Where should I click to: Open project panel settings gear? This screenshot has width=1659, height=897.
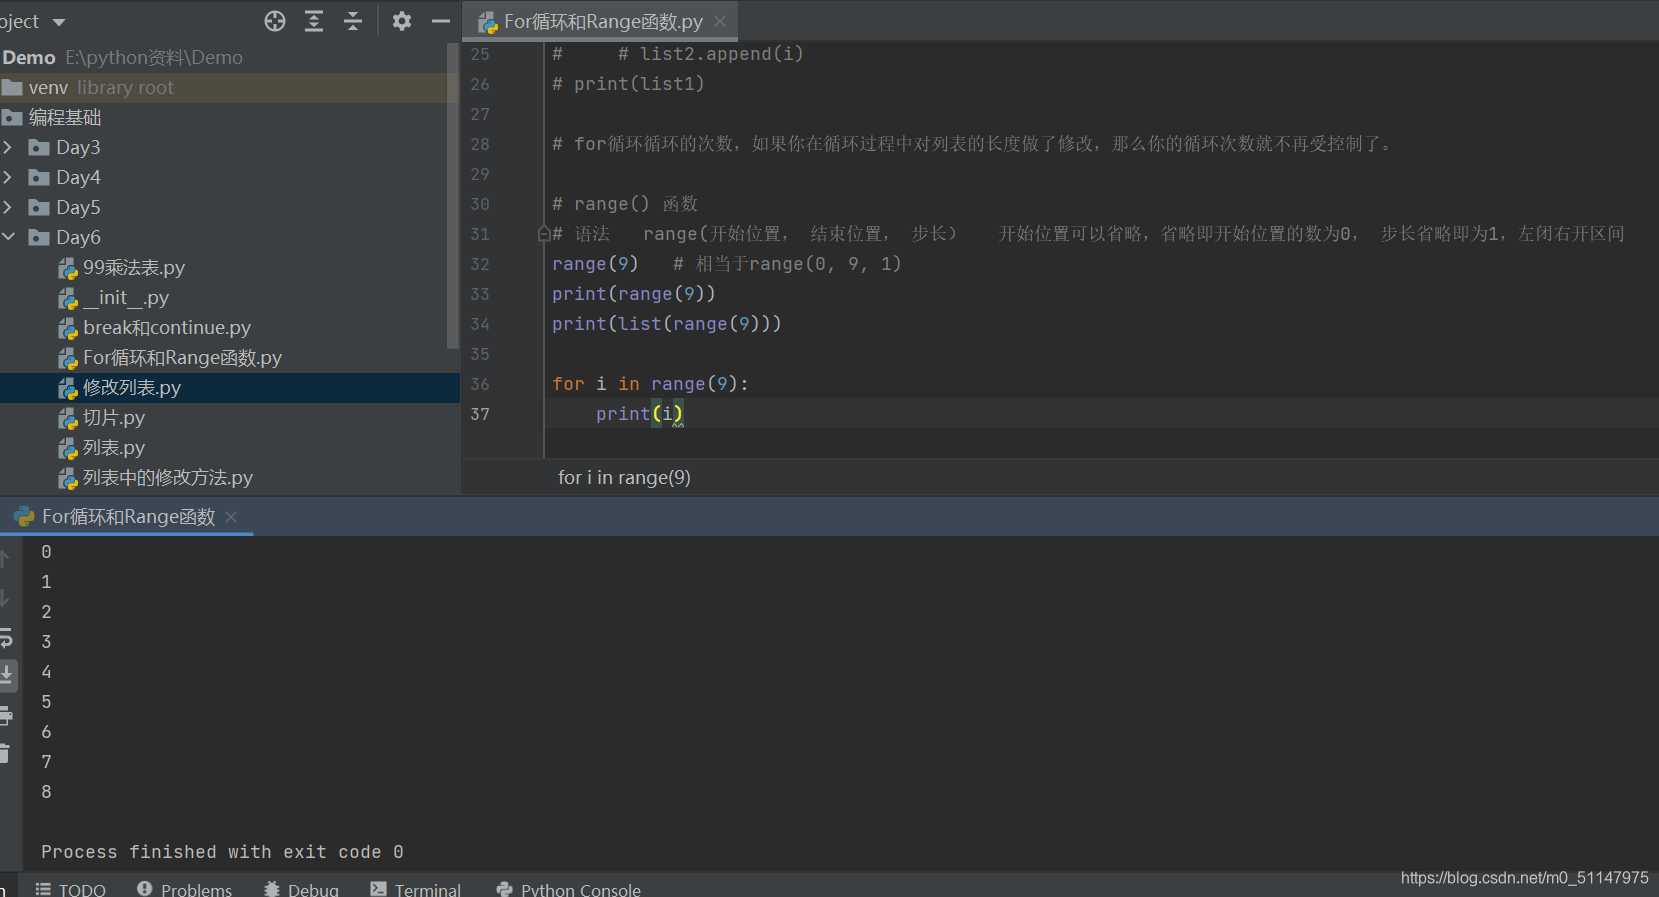pos(402,21)
